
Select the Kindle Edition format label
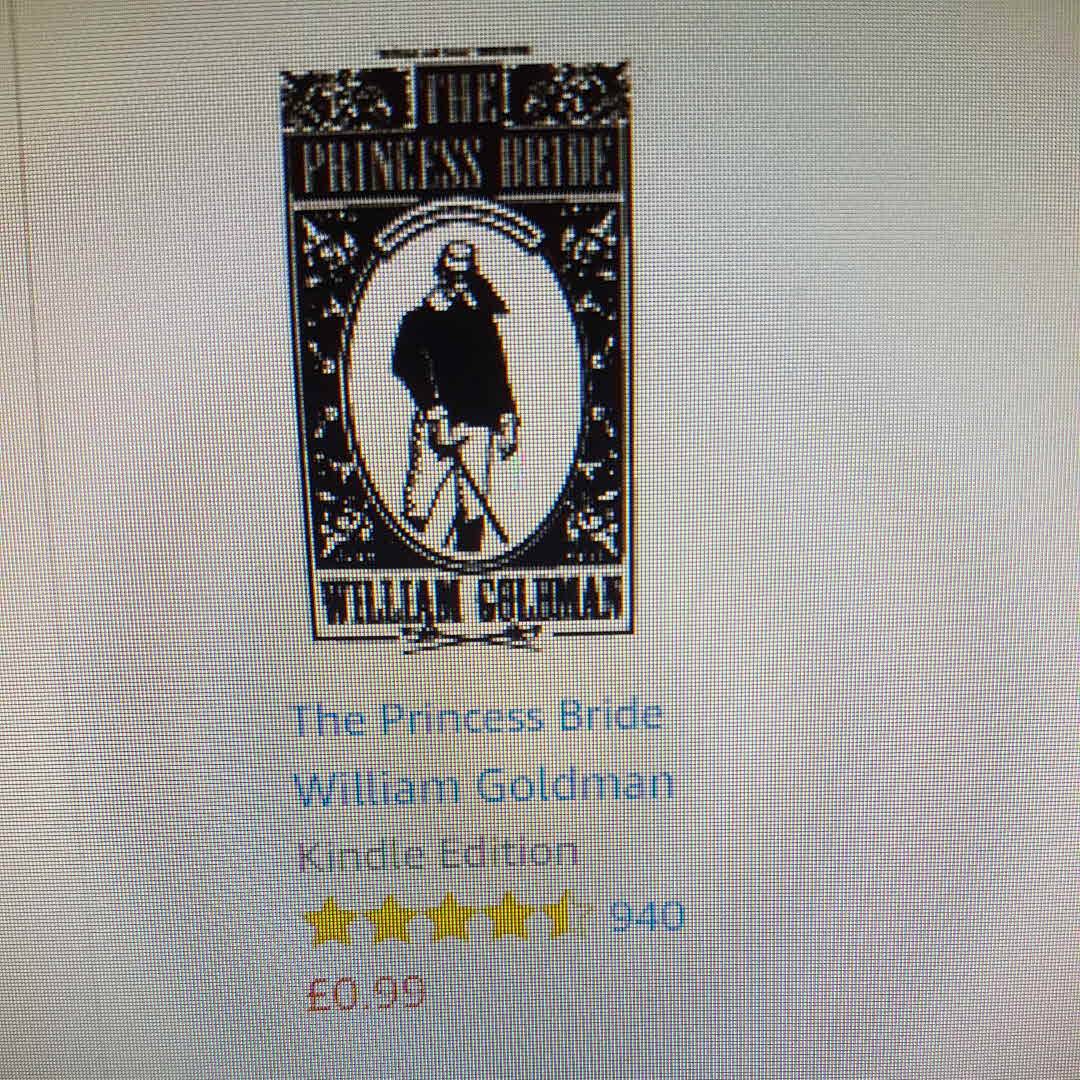pyautogui.click(x=438, y=853)
